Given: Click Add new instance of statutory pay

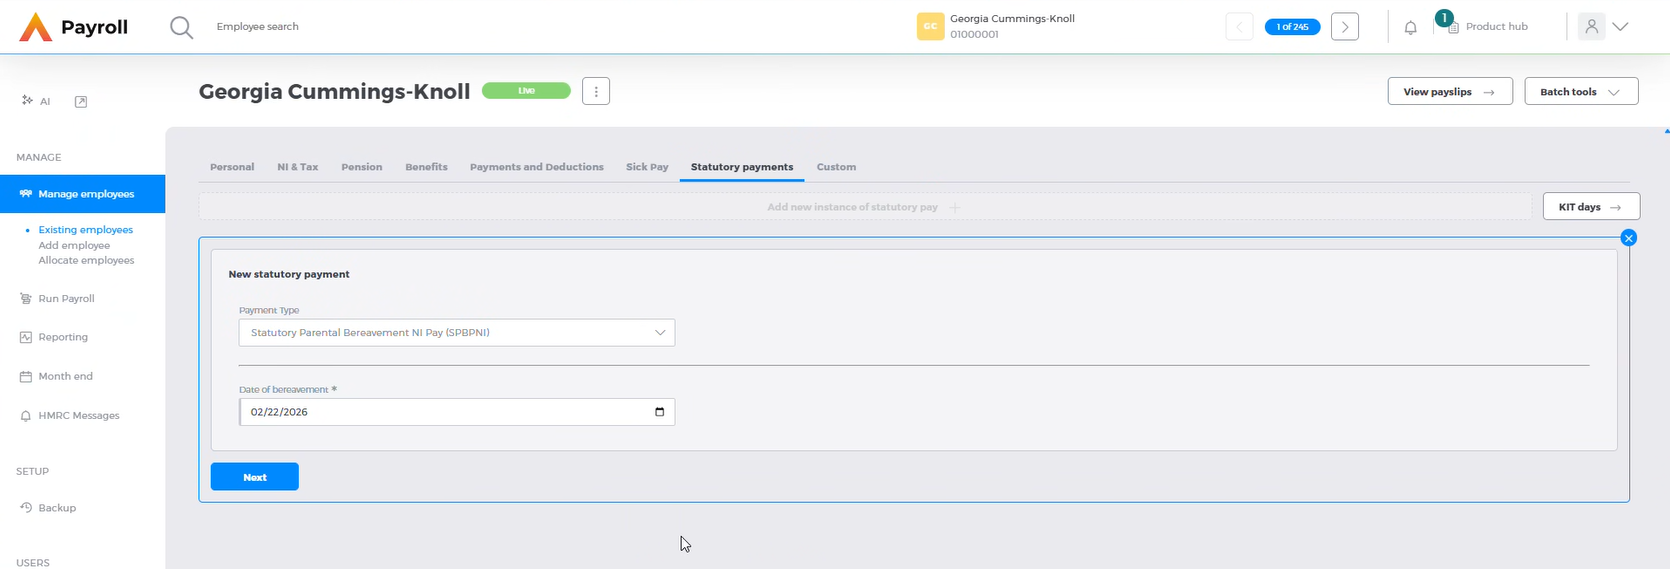Looking at the screenshot, I should coord(864,207).
